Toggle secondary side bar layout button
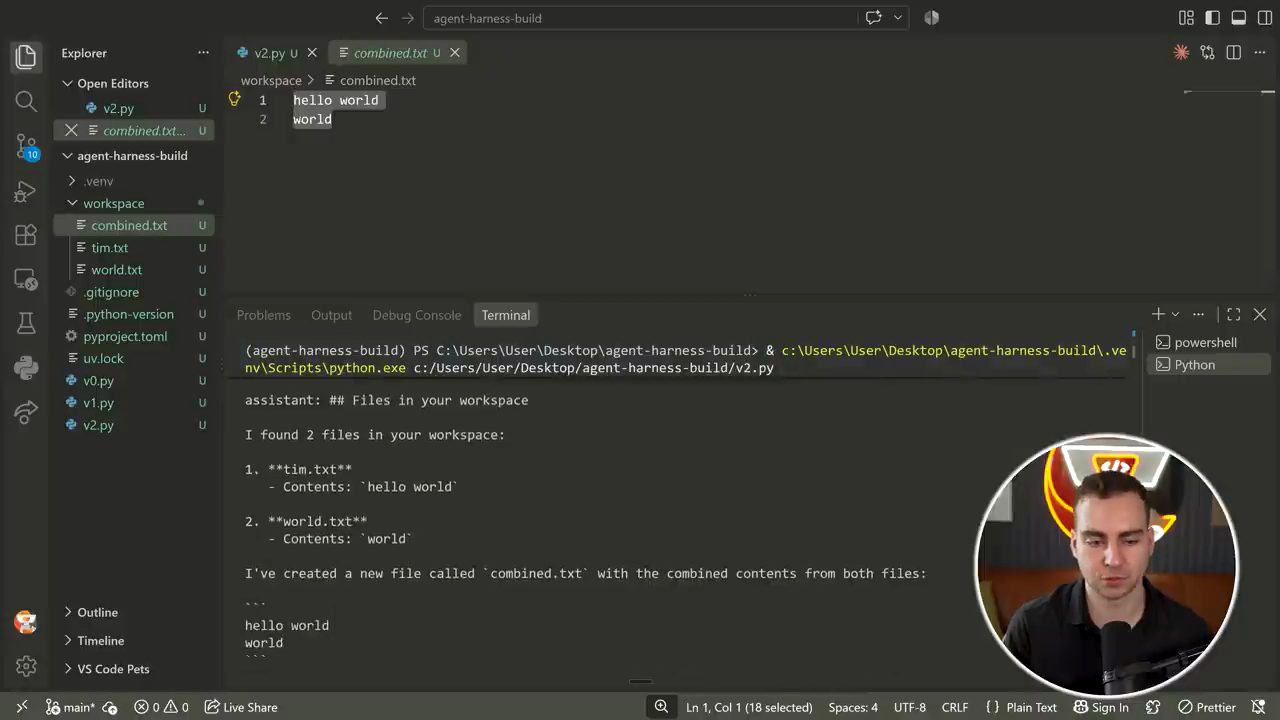The image size is (1280, 720). point(1264,18)
